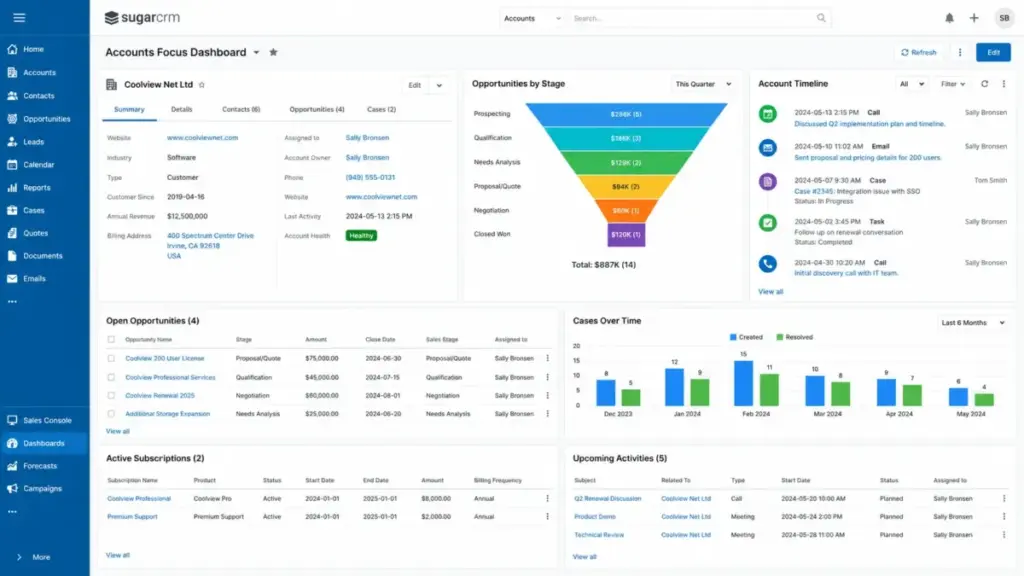Image resolution: width=1024 pixels, height=576 pixels.
Task: Open the Q2 Renewal Discussion activity
Action: pyautogui.click(x=607, y=498)
